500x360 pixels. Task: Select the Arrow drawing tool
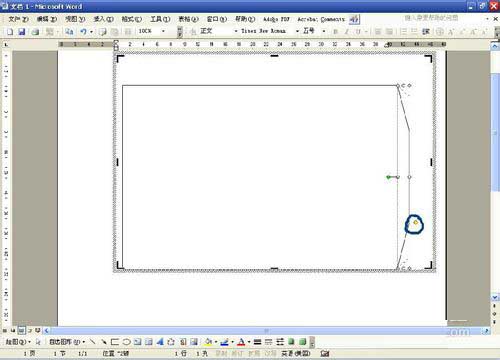[104, 342]
